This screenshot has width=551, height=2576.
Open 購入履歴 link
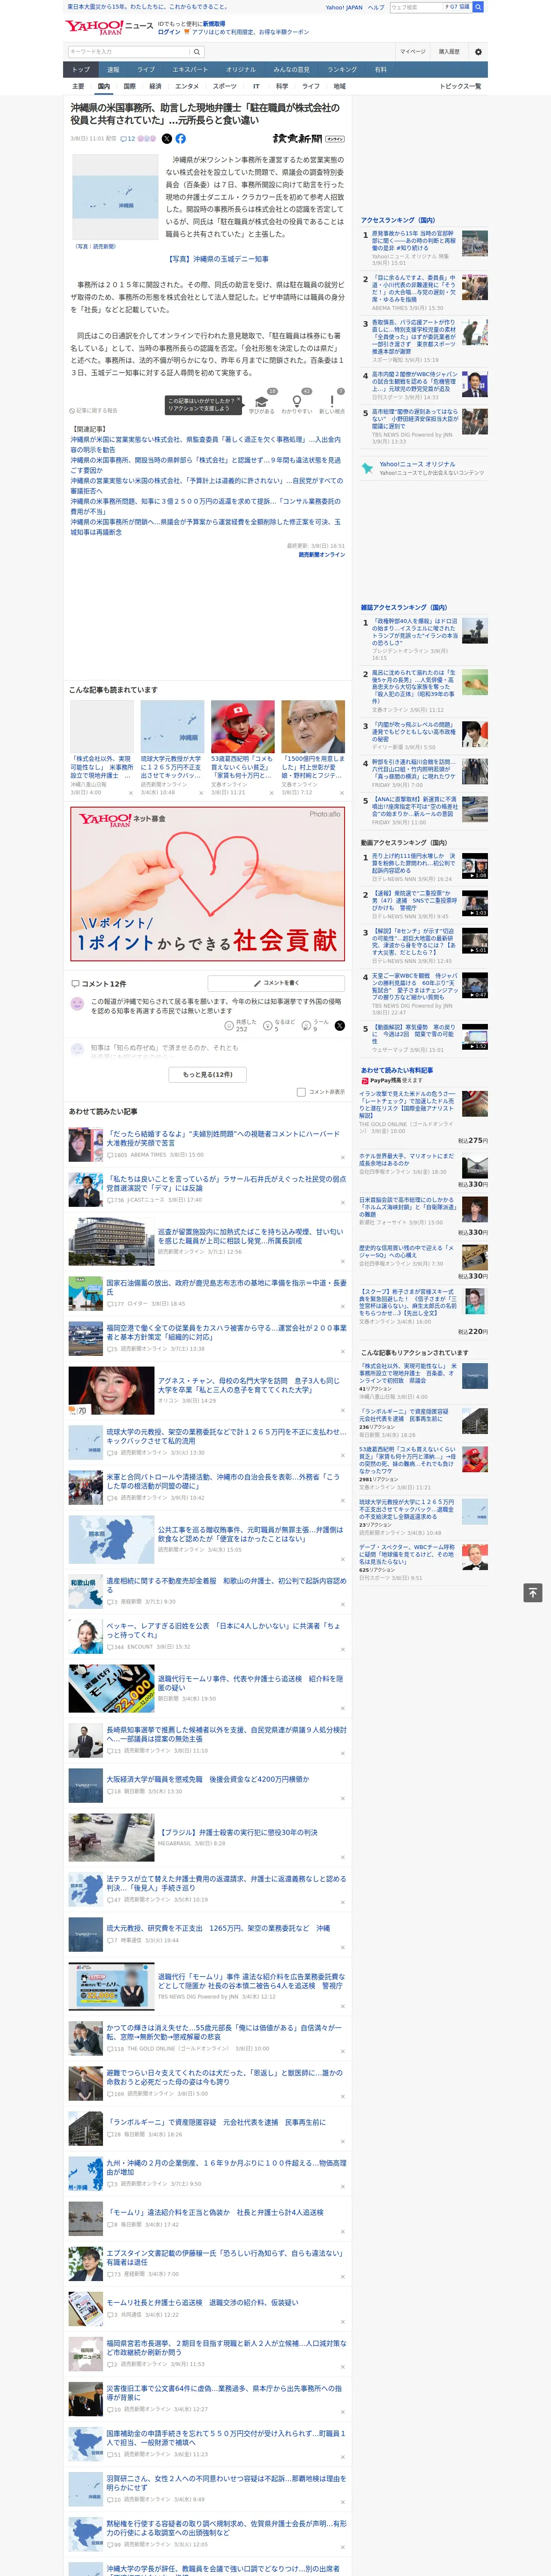[x=449, y=51]
